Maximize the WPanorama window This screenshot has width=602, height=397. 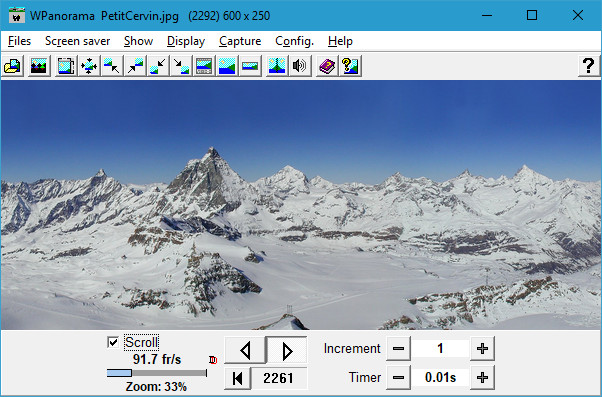point(532,15)
